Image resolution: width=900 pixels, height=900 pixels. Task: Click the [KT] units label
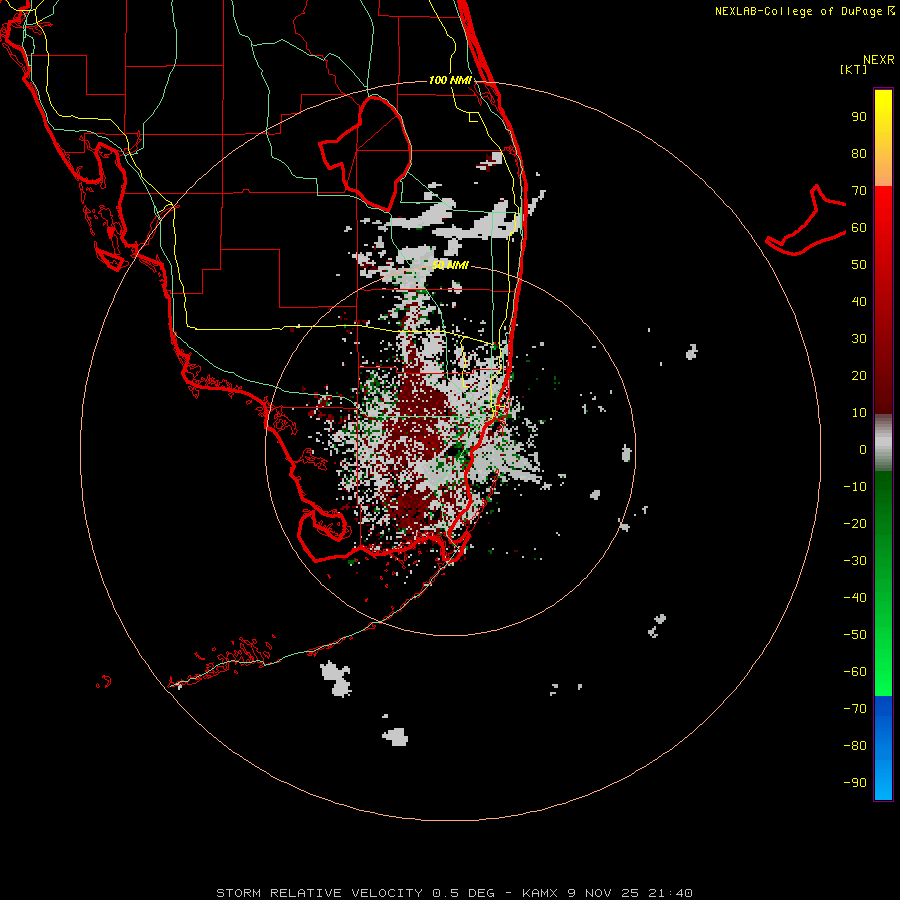[853, 69]
